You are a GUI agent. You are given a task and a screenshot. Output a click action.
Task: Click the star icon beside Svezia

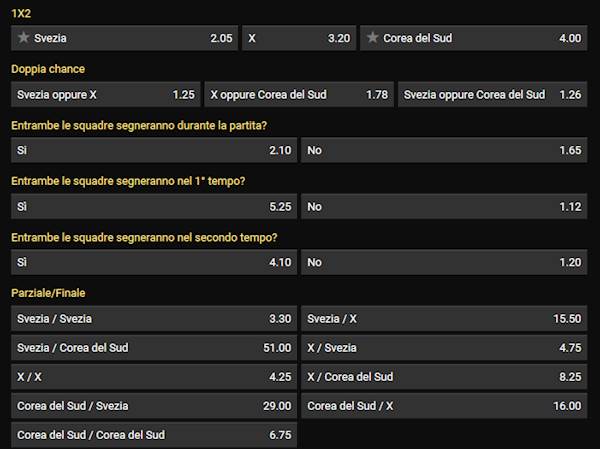pos(23,38)
